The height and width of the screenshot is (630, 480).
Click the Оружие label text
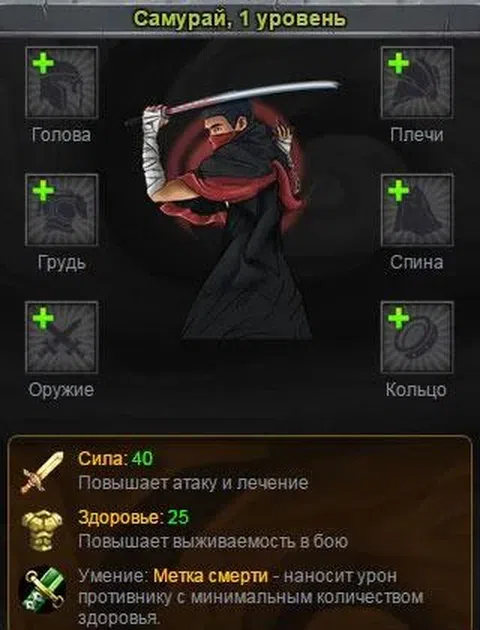[x=61, y=390]
